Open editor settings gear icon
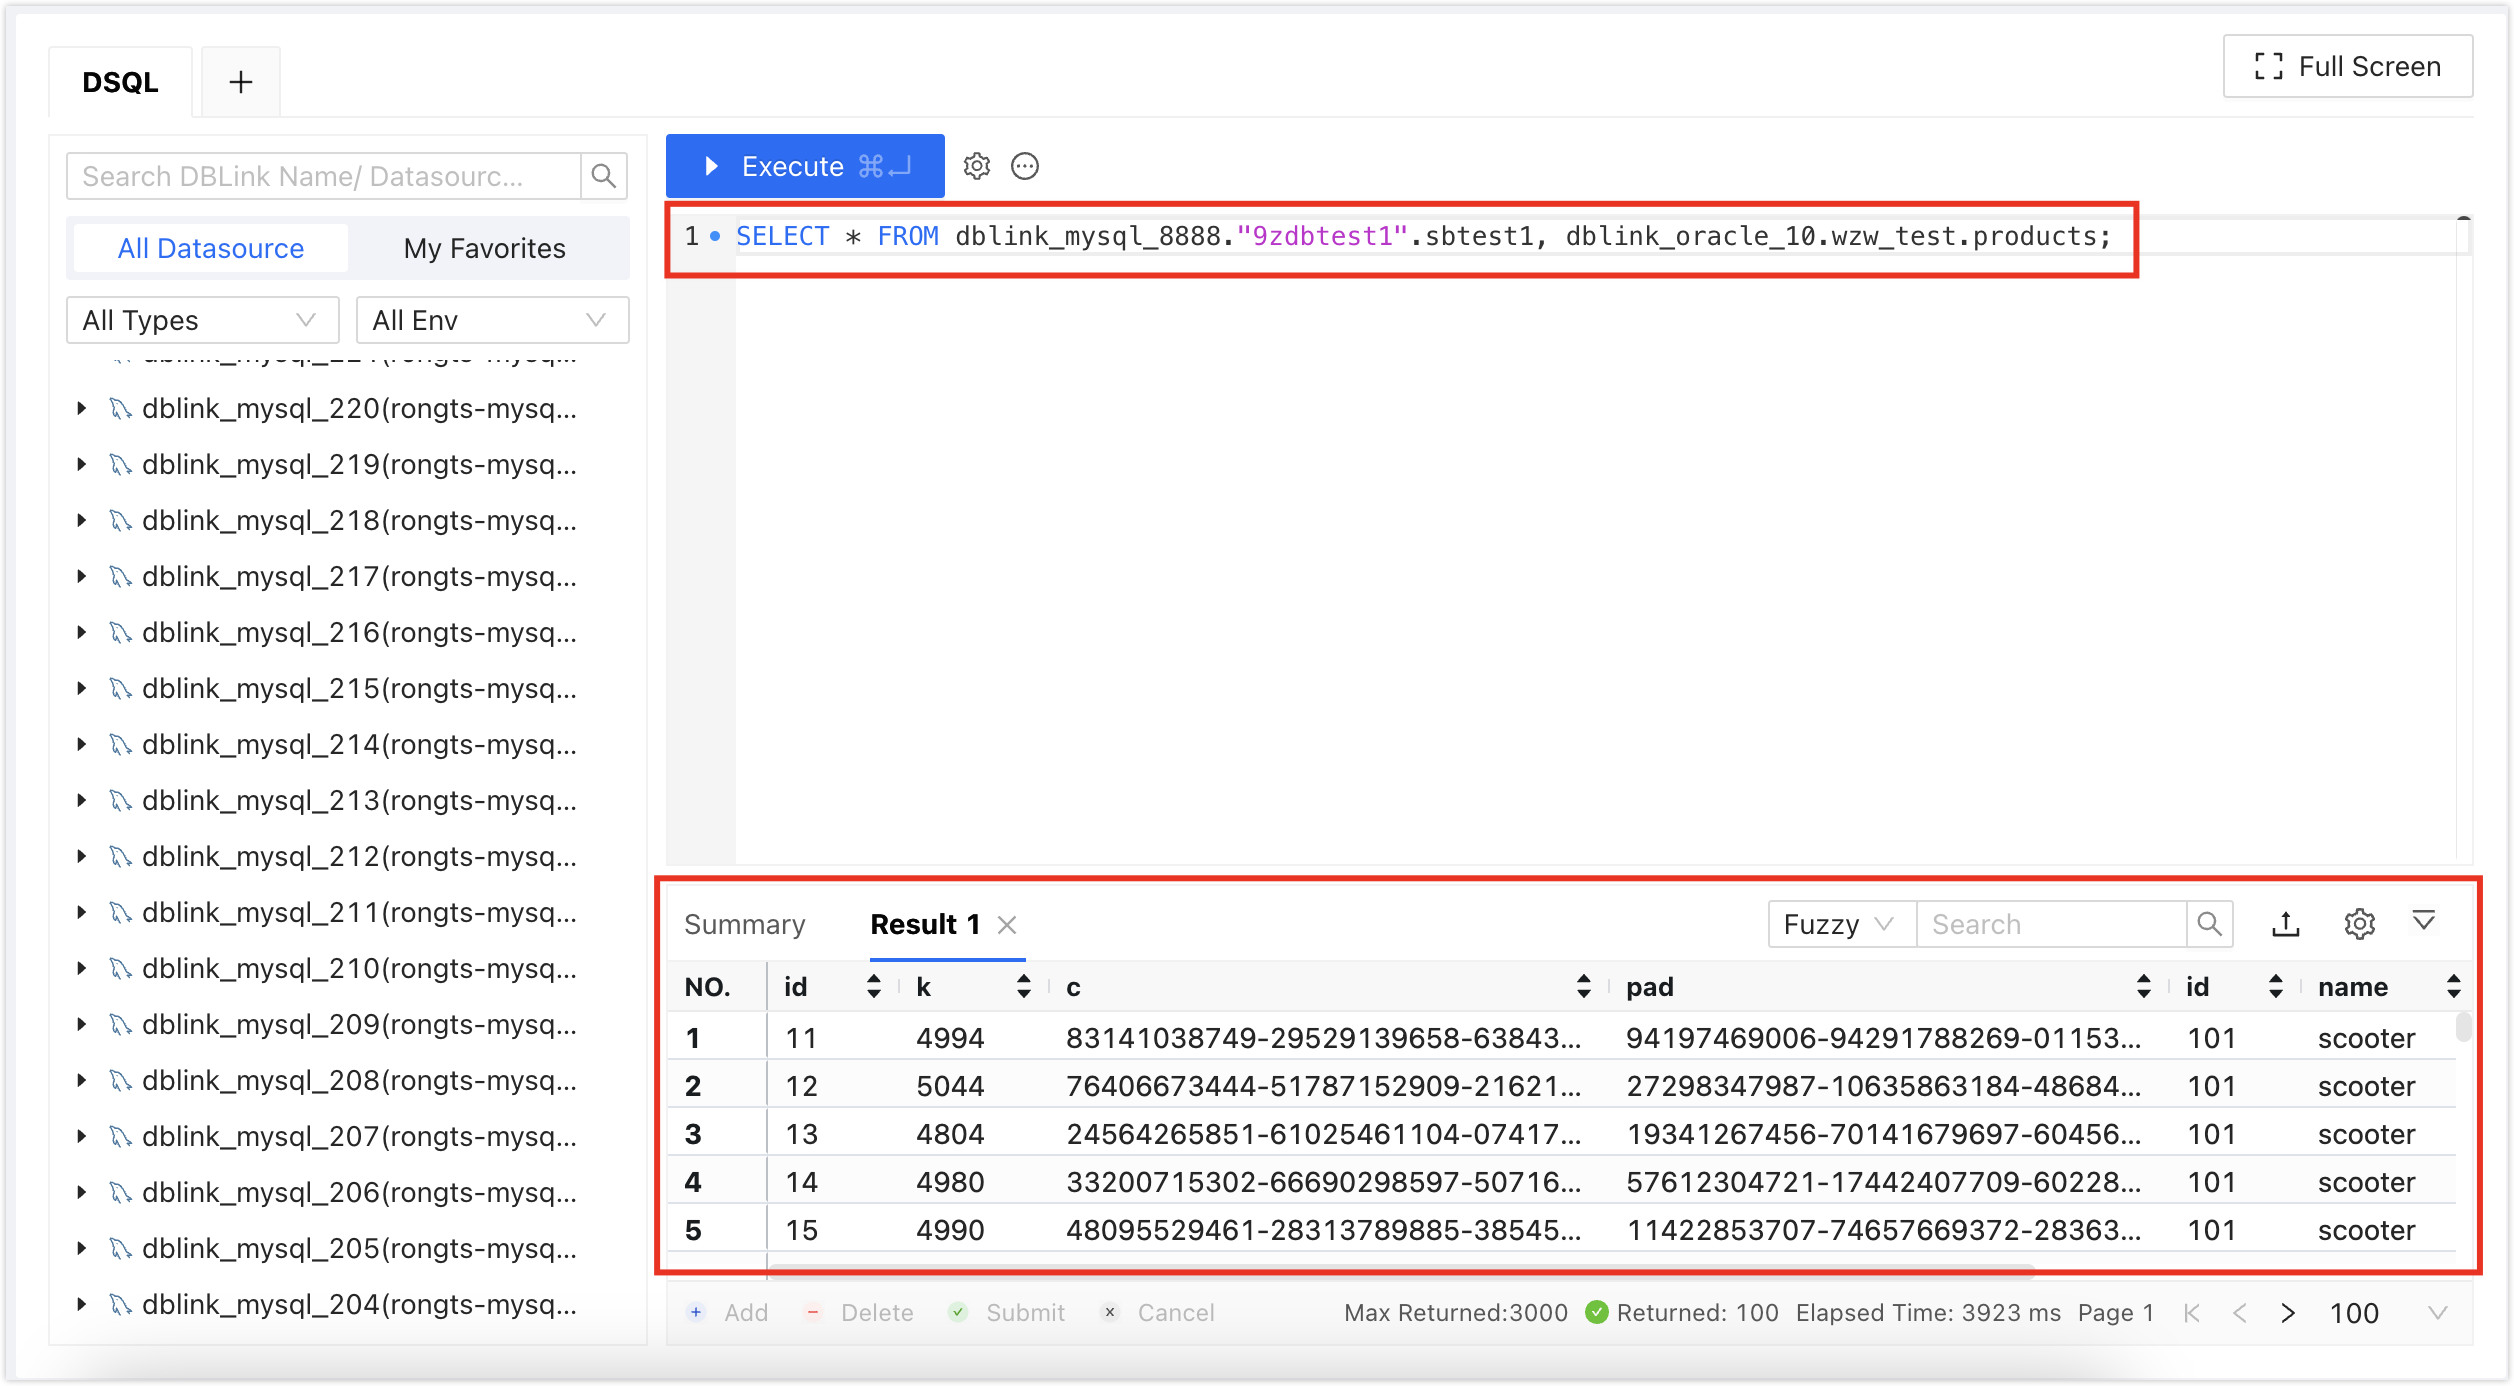Image resolution: width=2514 pixels, height=1386 pixels. pos(977,166)
